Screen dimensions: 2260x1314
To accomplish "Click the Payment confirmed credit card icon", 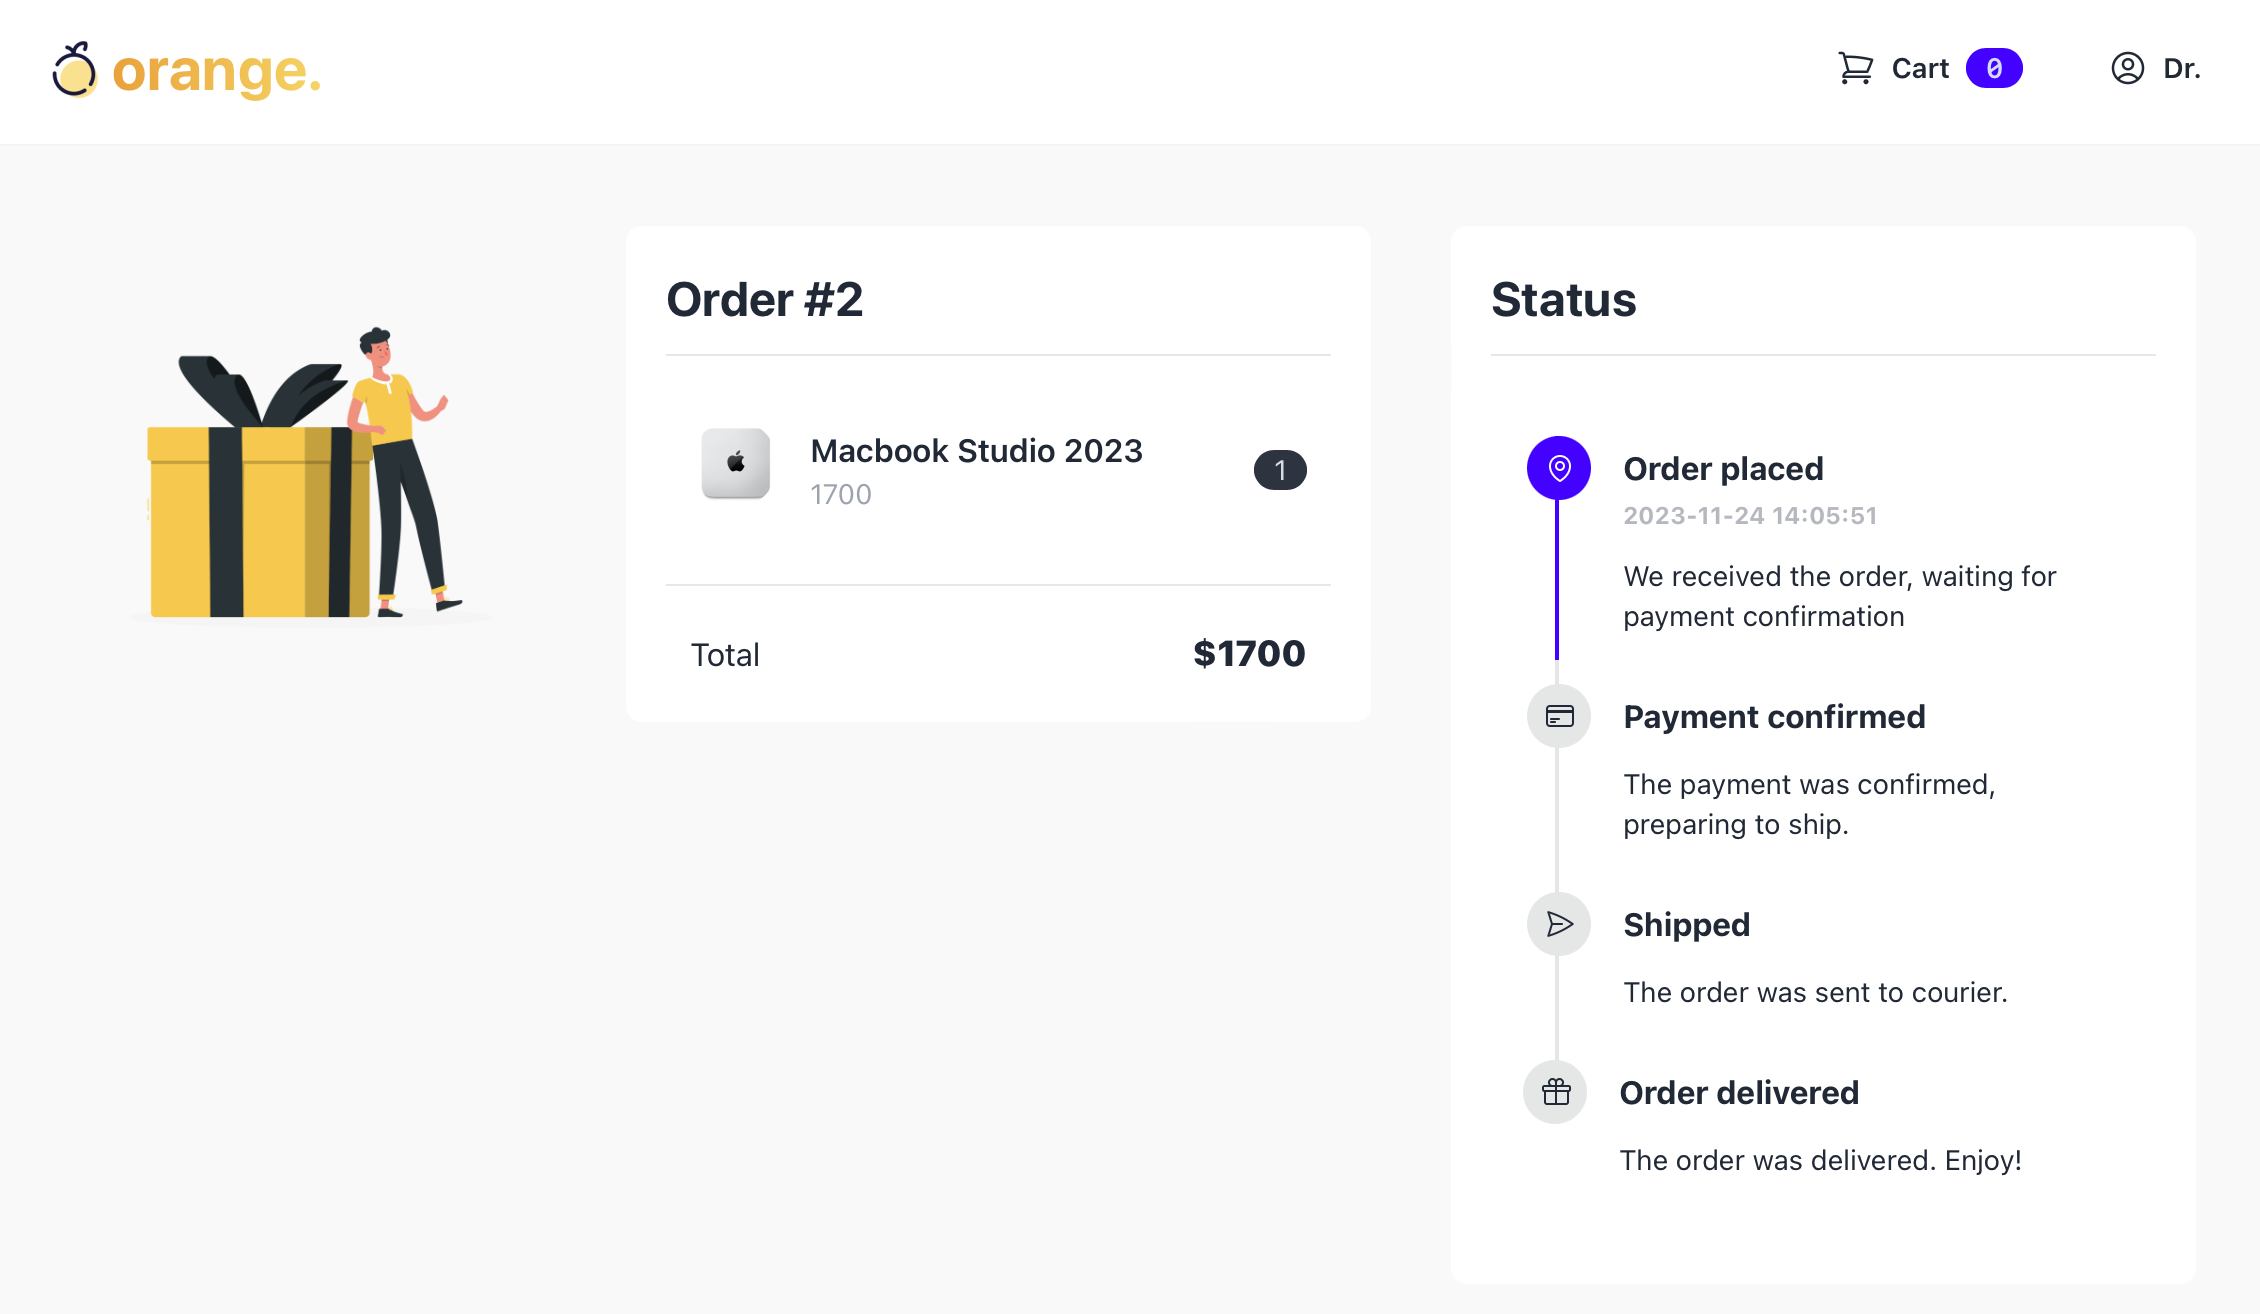I will (1559, 716).
